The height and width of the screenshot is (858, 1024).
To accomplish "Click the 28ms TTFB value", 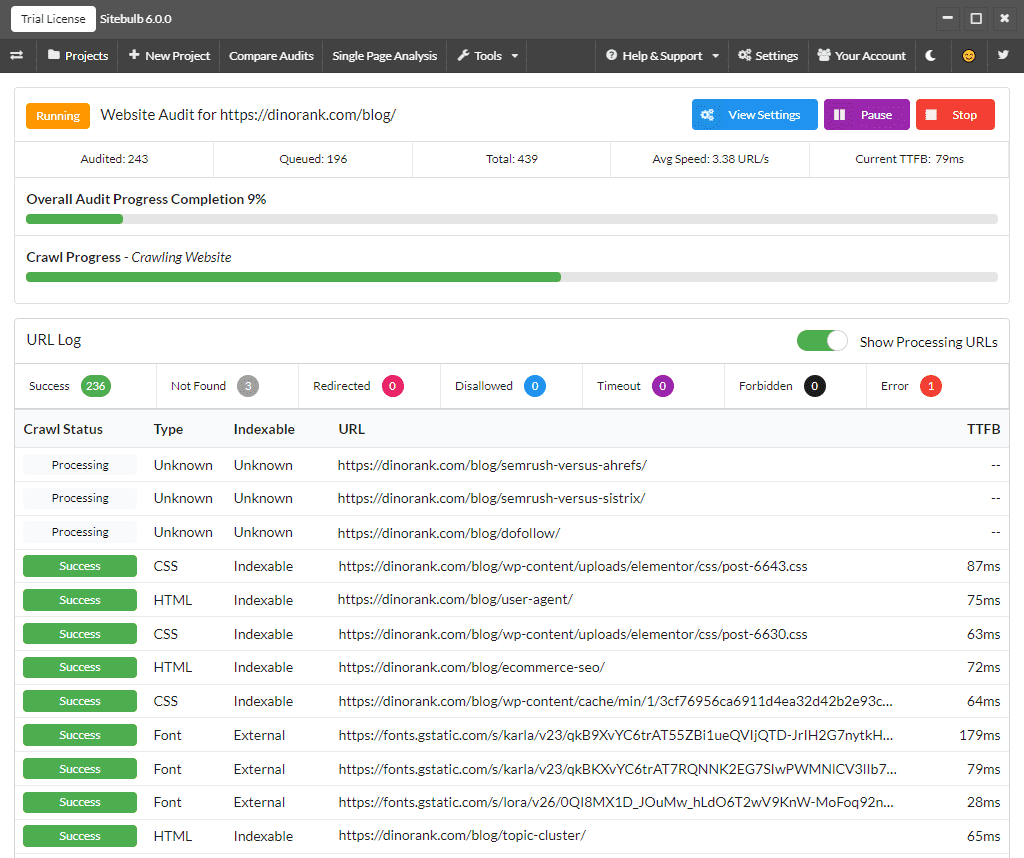I will point(984,802).
